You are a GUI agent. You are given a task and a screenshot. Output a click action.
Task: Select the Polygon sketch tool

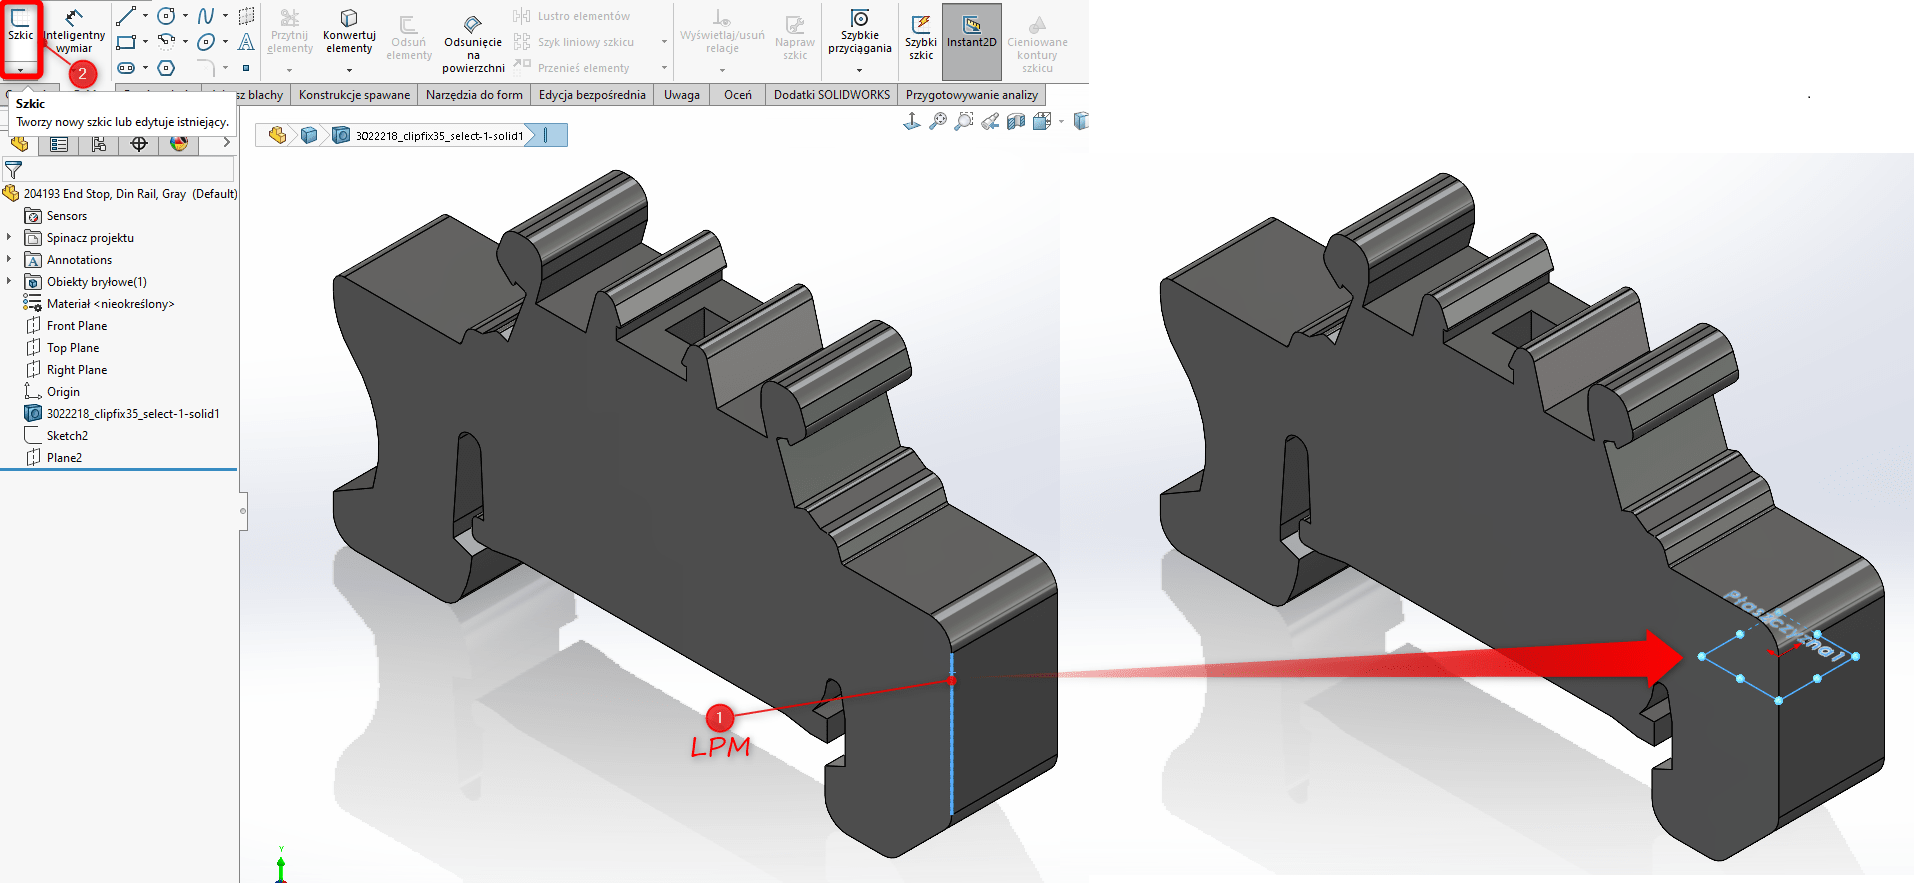coord(166,68)
